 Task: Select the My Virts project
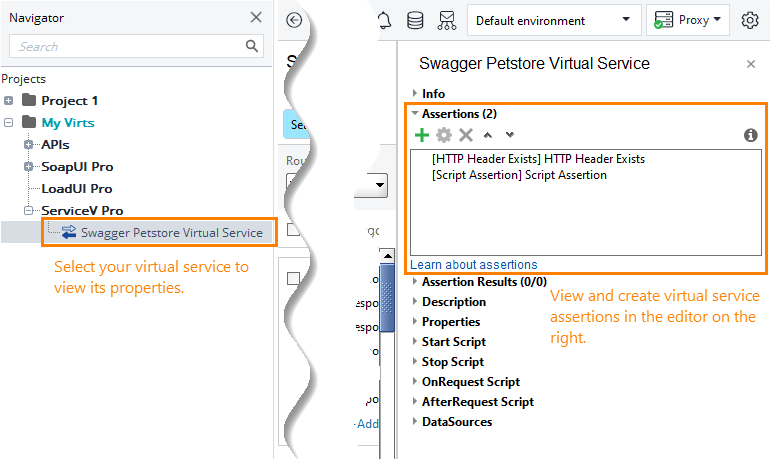click(x=68, y=122)
